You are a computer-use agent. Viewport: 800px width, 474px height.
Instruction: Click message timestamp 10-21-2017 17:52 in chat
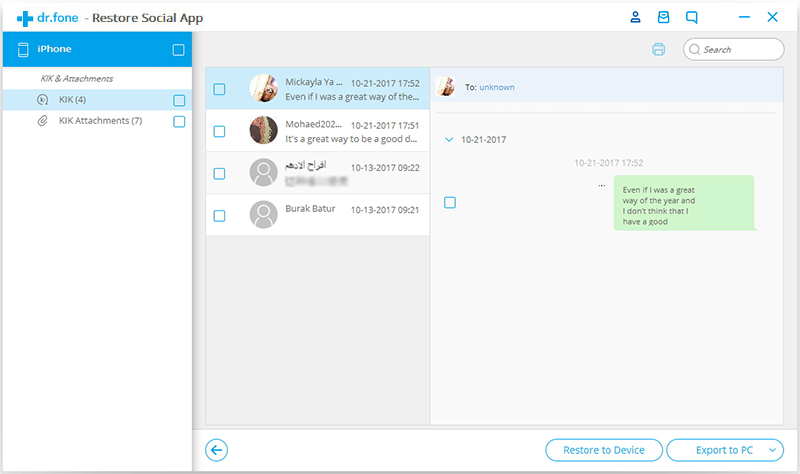(x=609, y=163)
